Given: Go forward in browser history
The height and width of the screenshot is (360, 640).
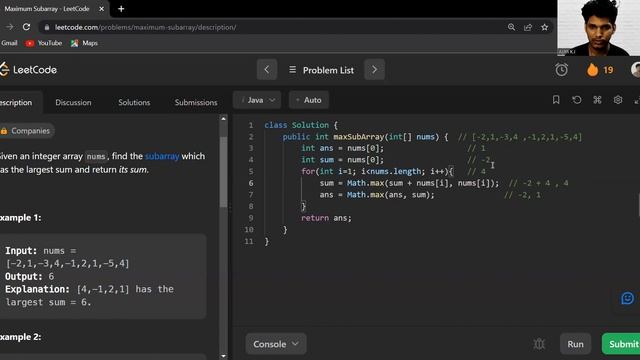Looking at the screenshot, I should pyautogui.click(x=9, y=27).
